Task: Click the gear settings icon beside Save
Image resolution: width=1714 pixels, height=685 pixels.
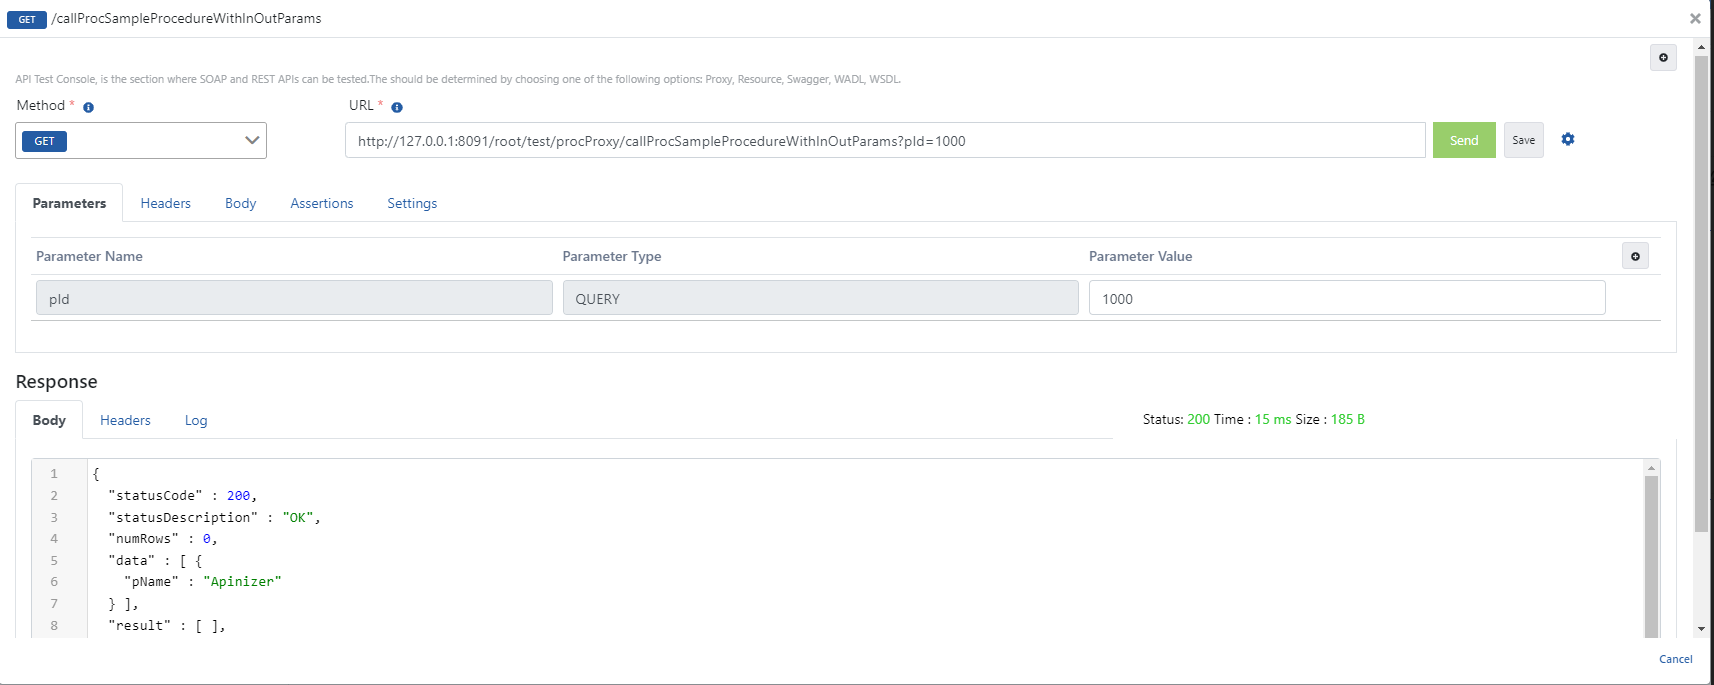Action: pos(1568,140)
